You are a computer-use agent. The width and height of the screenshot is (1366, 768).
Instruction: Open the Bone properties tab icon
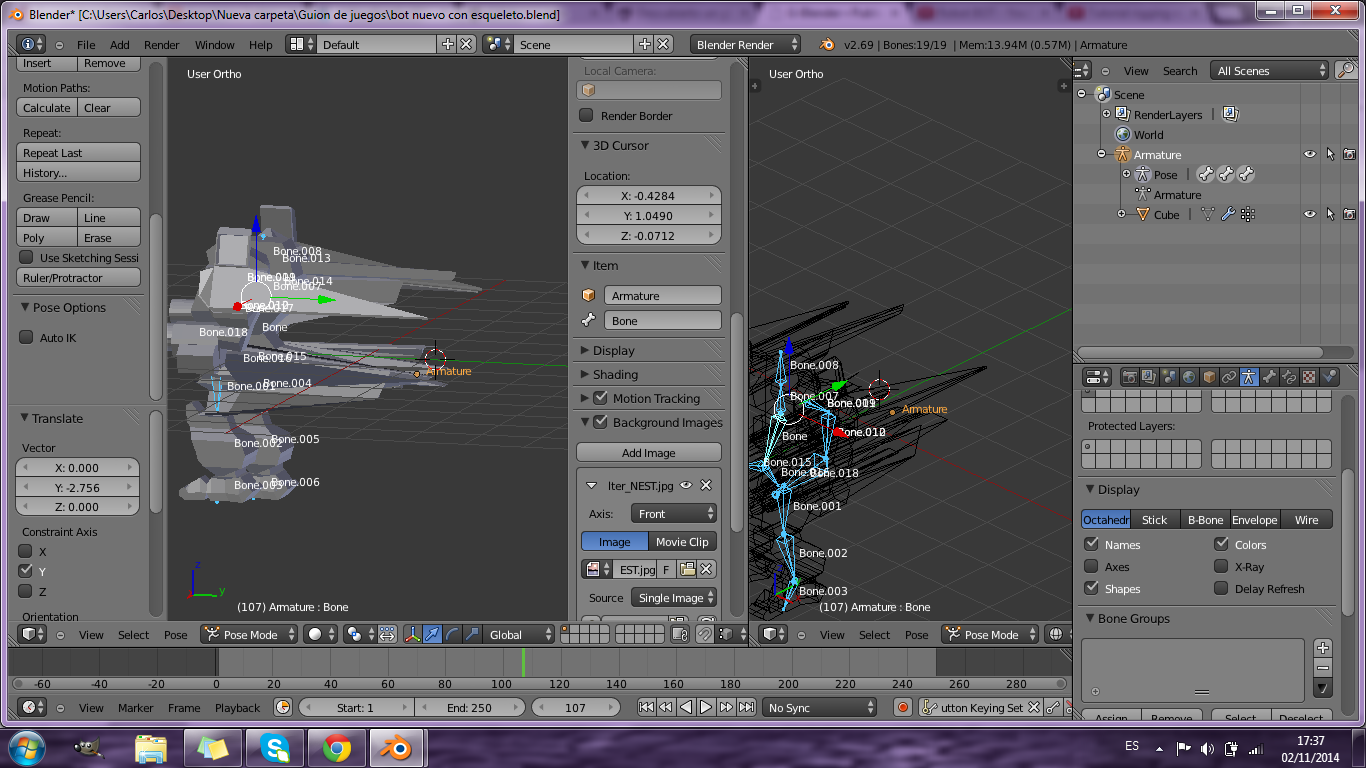point(1269,377)
